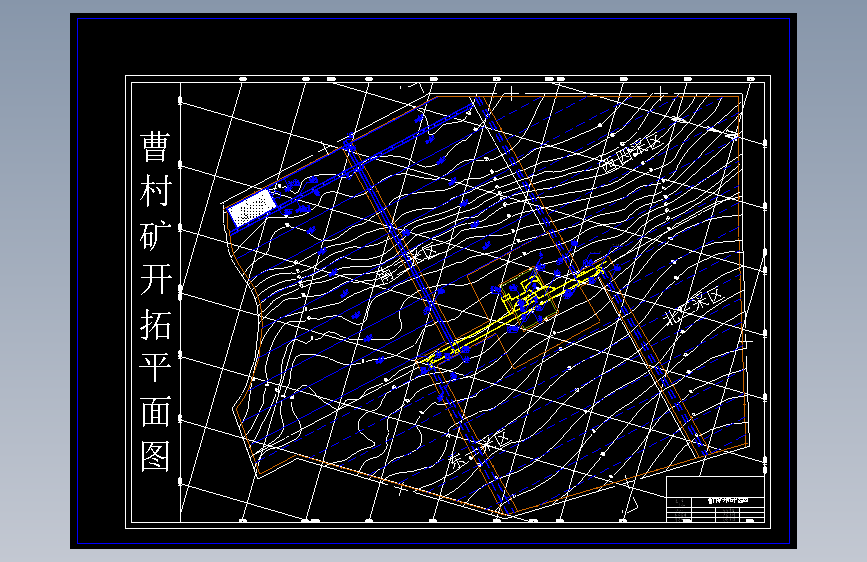Image resolution: width=867 pixels, height=562 pixels.
Task: Click the character 平 in the vertical title
Action: point(155,368)
